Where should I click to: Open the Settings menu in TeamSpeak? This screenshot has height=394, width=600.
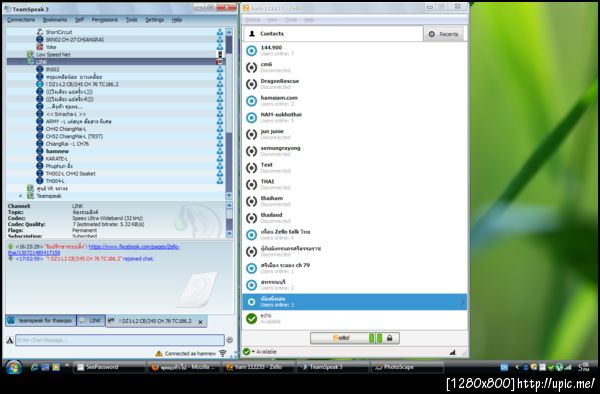click(x=155, y=20)
